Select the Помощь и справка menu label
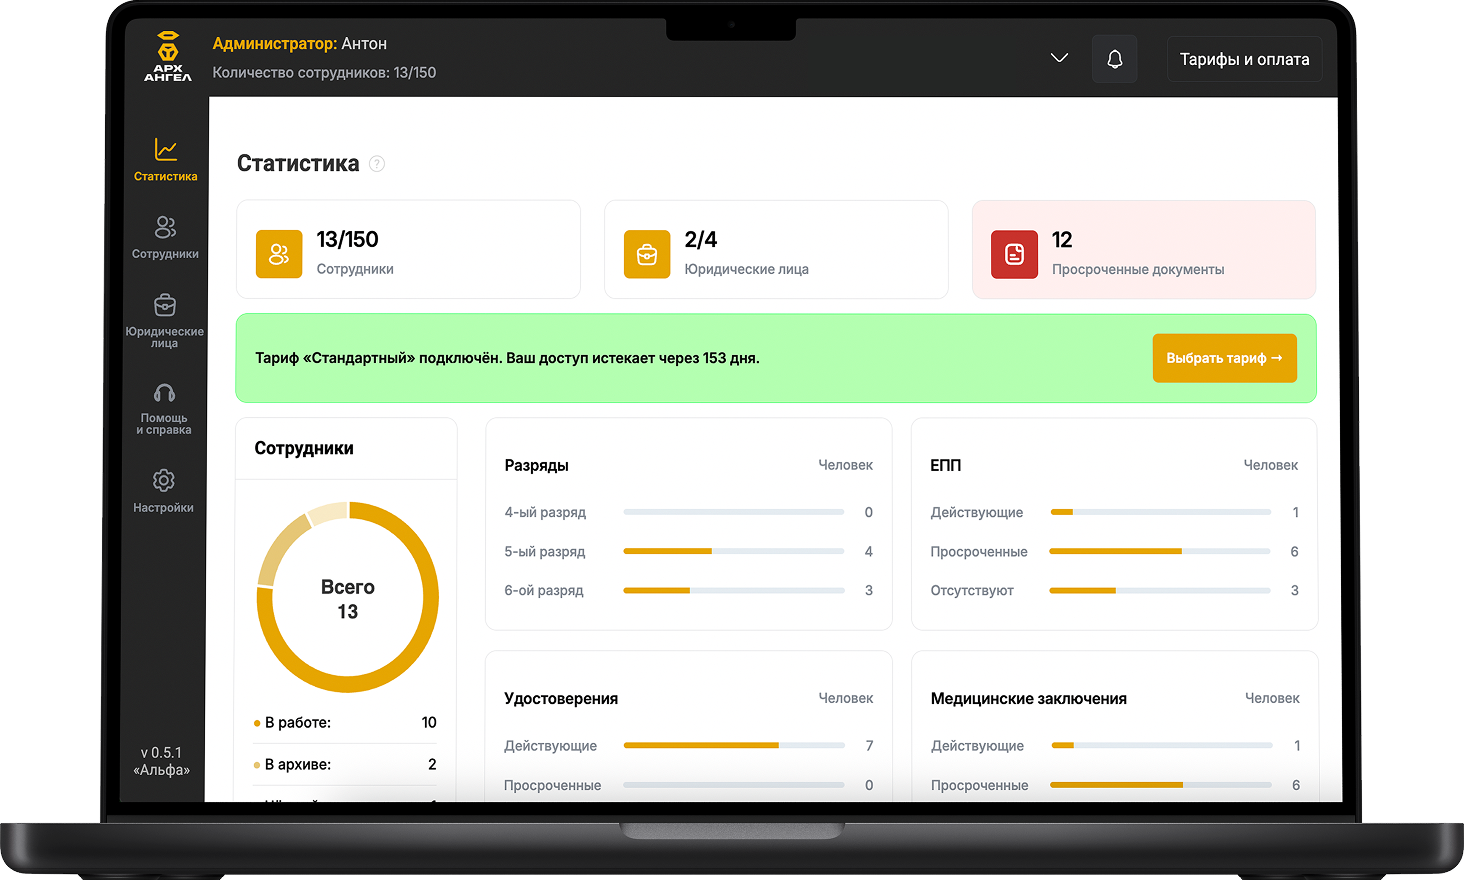 pyautogui.click(x=164, y=424)
